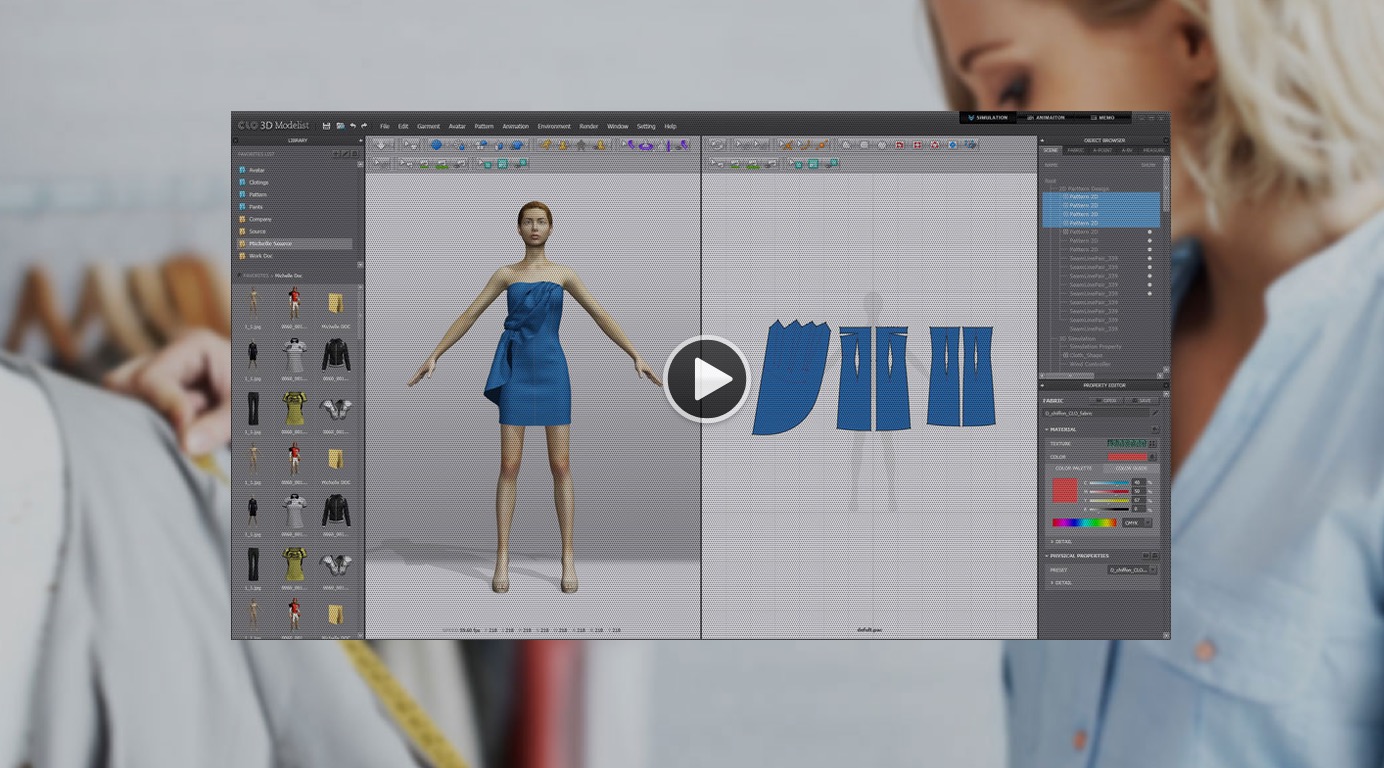Image resolution: width=1384 pixels, height=768 pixels.
Task: Click the Save button in Property Editor
Action: 1144,400
